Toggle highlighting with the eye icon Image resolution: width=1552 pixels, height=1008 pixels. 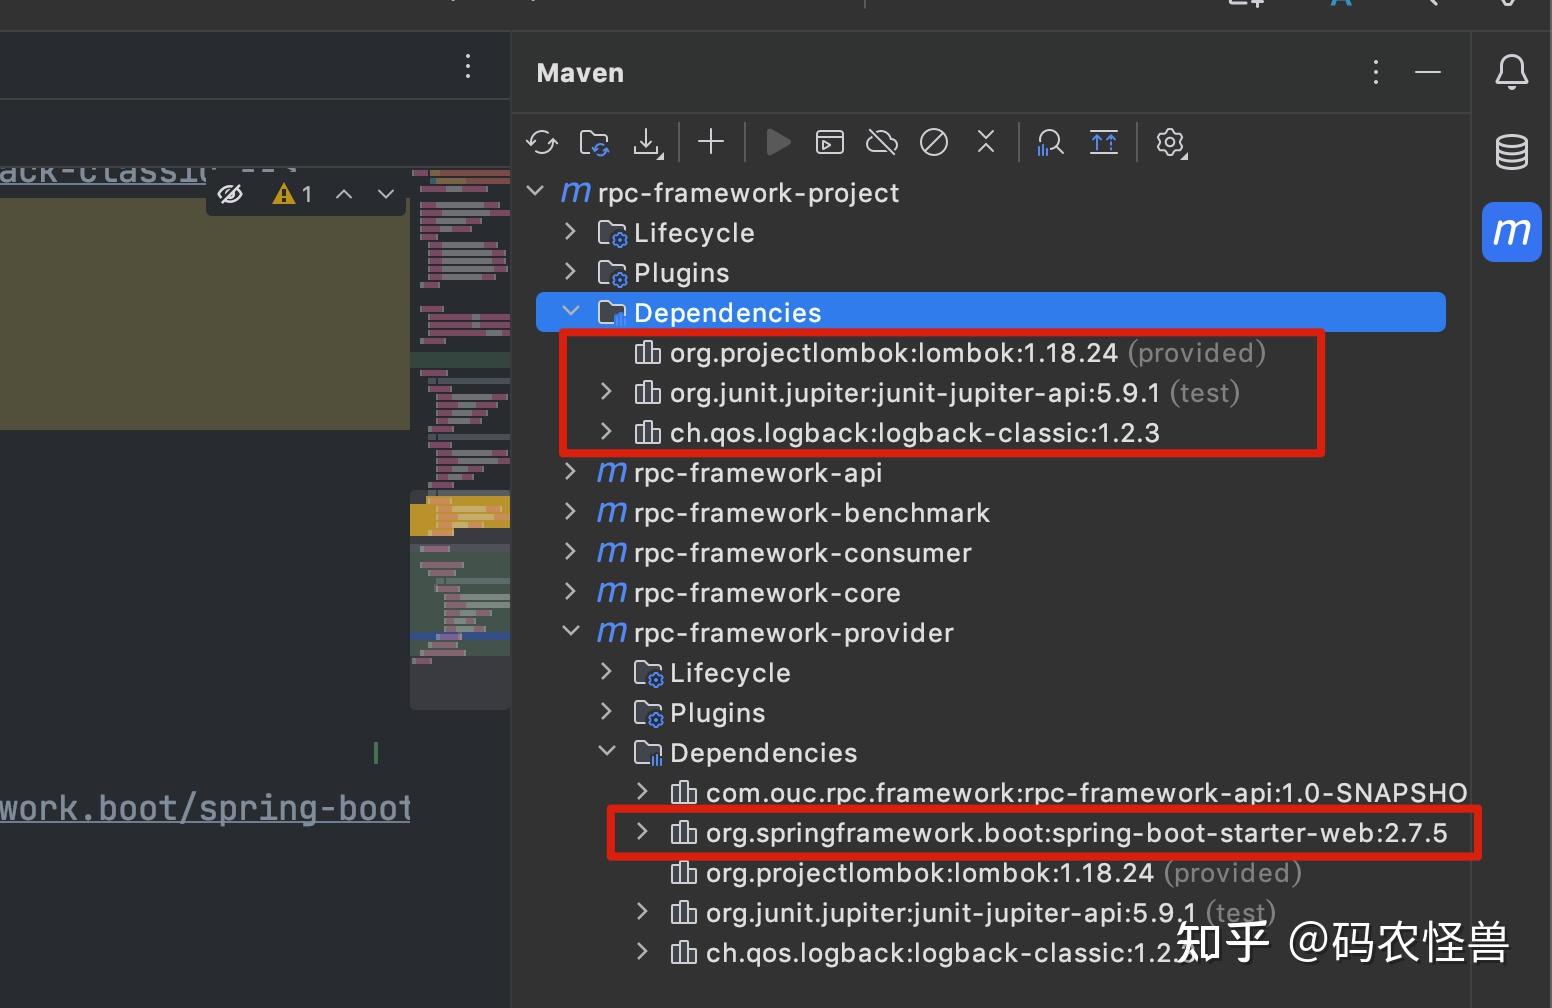click(230, 193)
